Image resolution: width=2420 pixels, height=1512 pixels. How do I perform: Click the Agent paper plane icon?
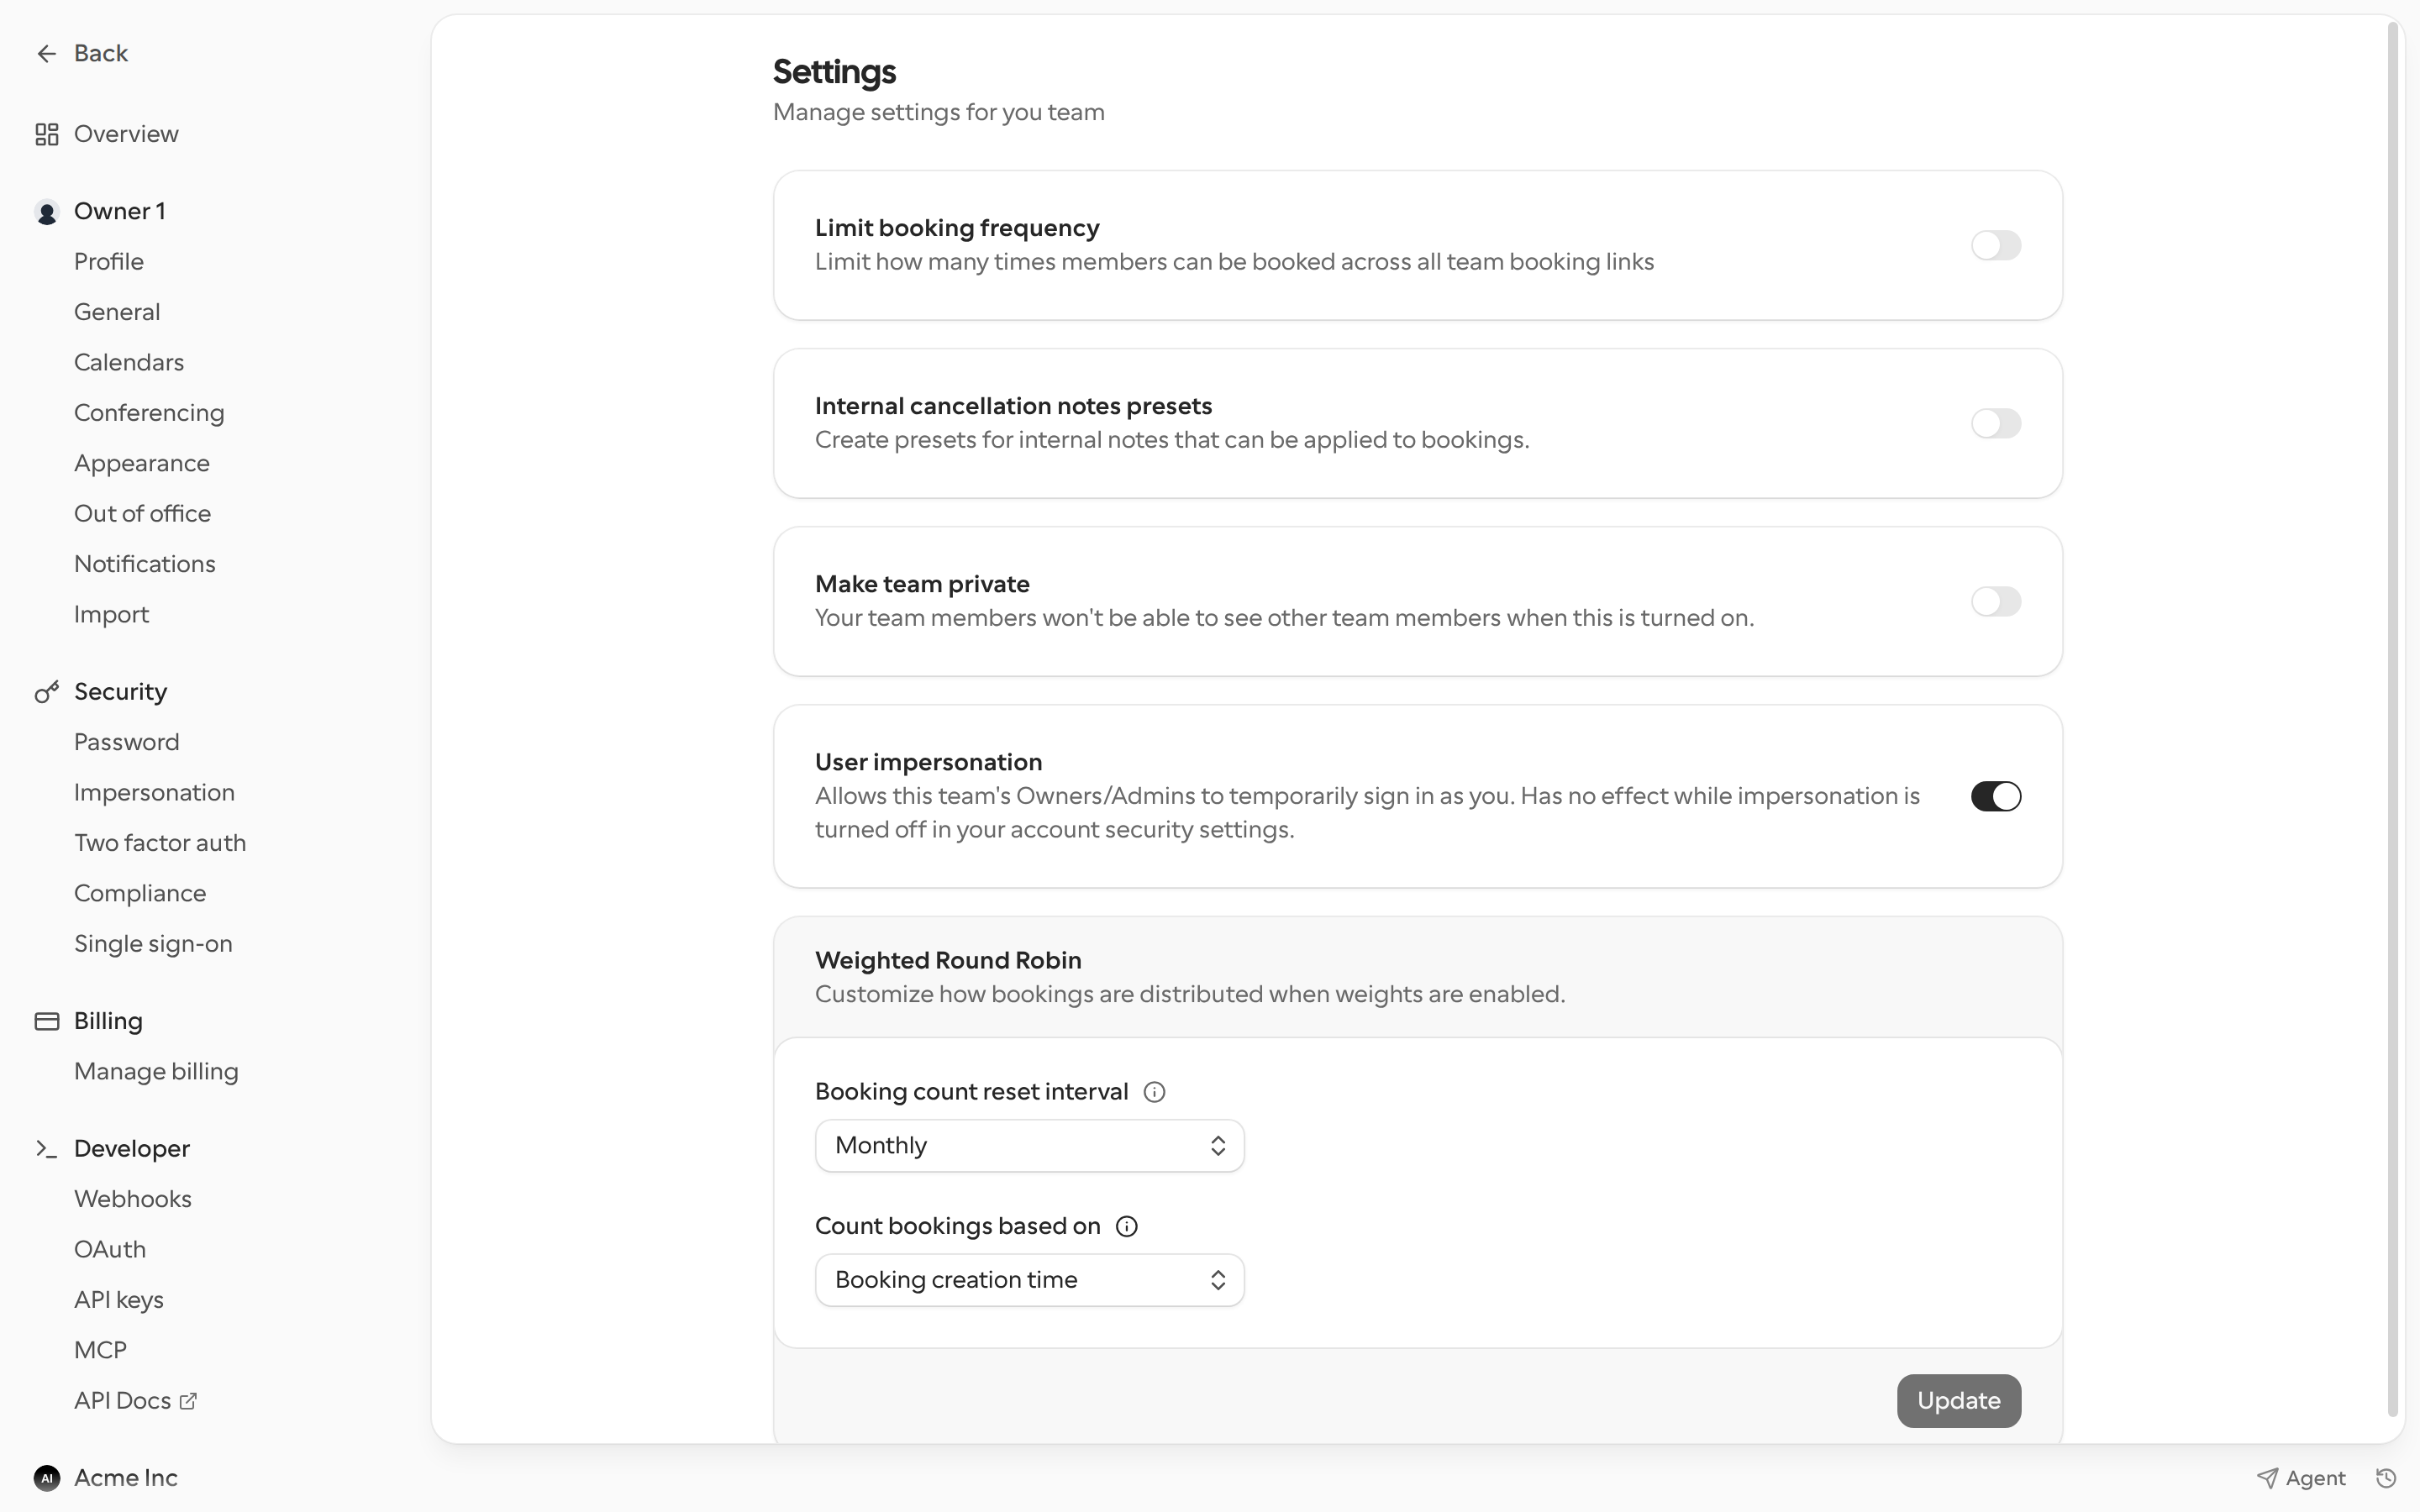pos(2267,1478)
